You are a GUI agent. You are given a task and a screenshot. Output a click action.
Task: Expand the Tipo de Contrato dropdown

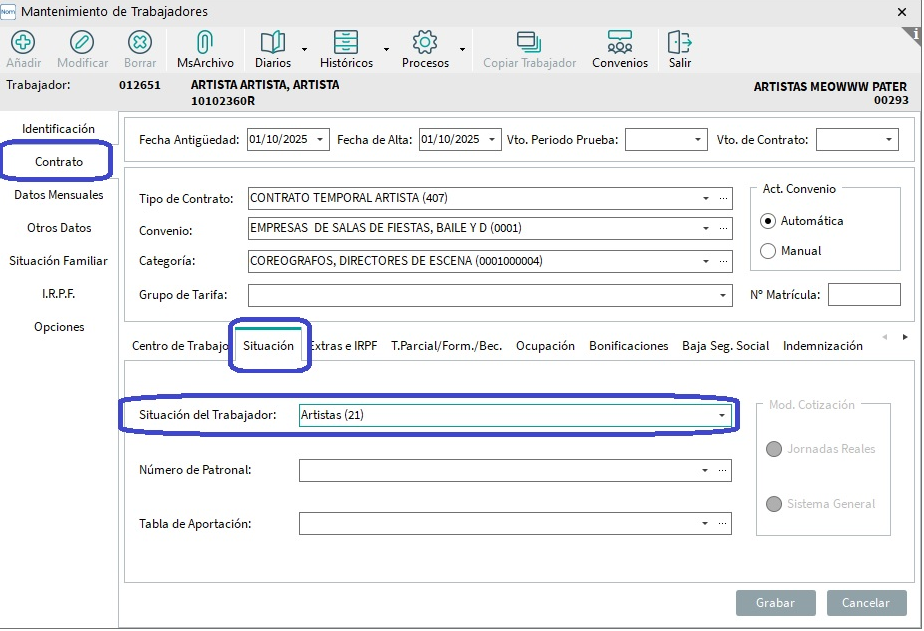[x=705, y=199]
